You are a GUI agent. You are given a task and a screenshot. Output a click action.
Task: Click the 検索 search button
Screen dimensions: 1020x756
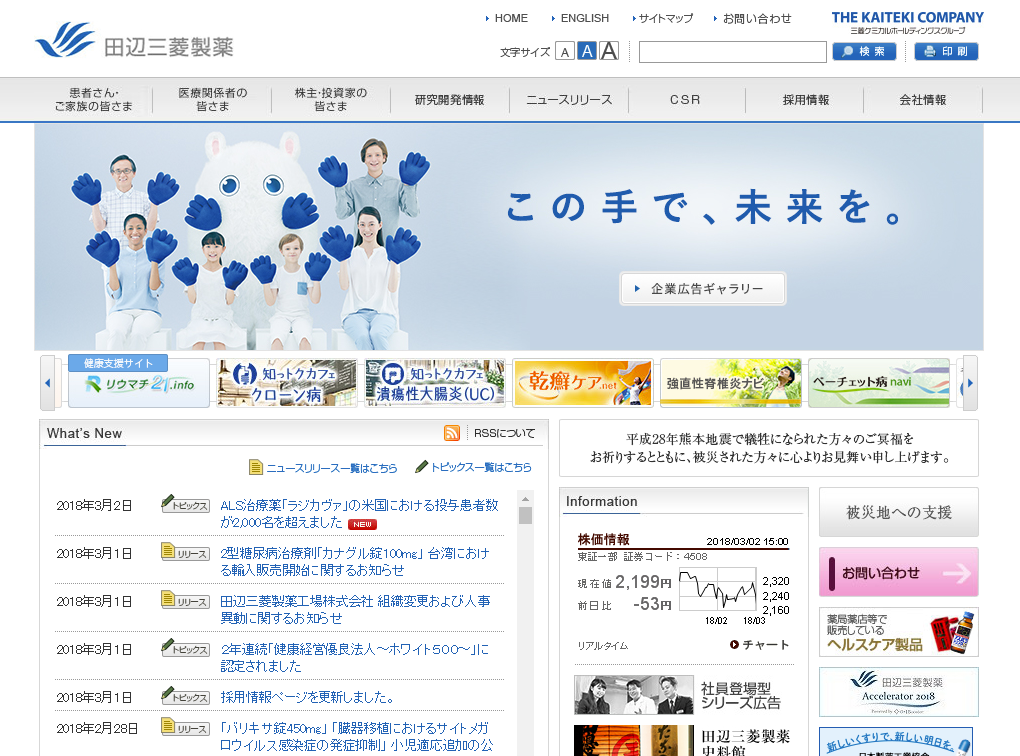(x=864, y=51)
